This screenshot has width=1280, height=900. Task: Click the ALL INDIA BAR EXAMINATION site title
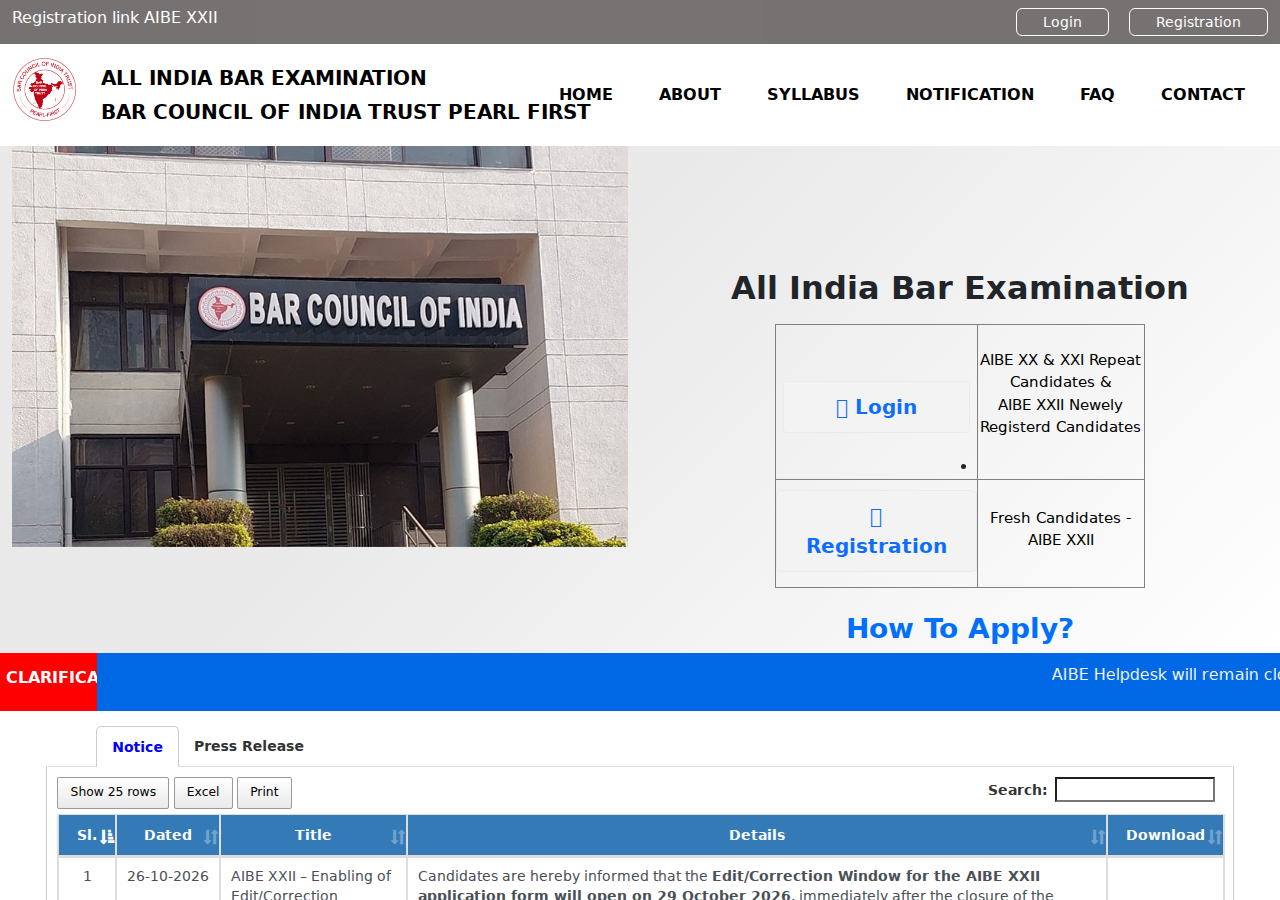coord(264,78)
